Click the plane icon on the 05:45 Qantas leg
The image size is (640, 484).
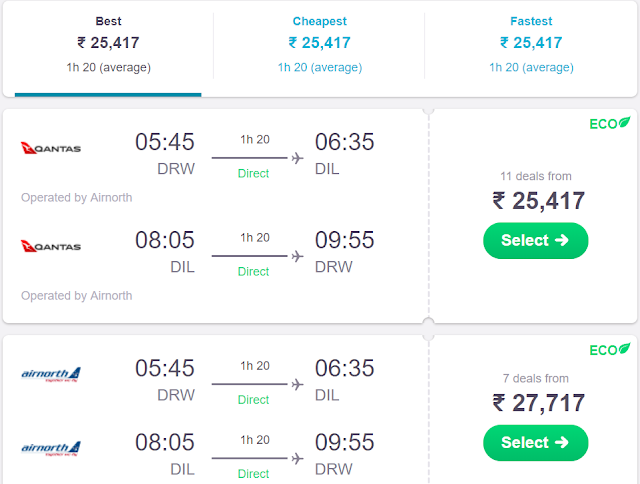[x=296, y=158]
